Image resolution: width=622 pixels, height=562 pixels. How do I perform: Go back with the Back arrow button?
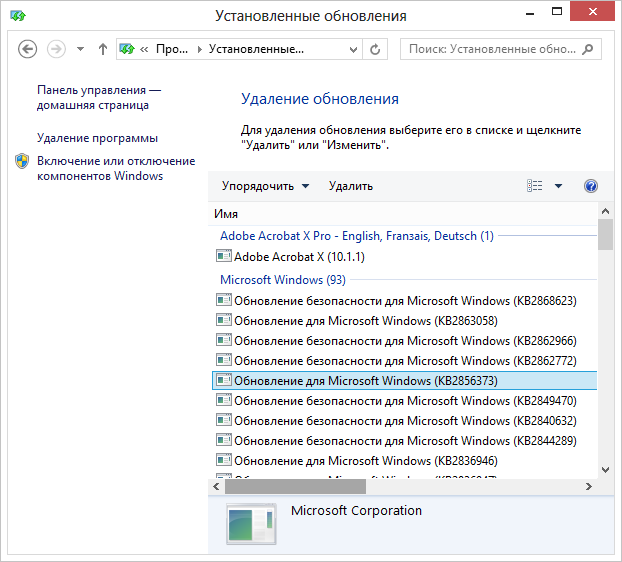[28, 50]
